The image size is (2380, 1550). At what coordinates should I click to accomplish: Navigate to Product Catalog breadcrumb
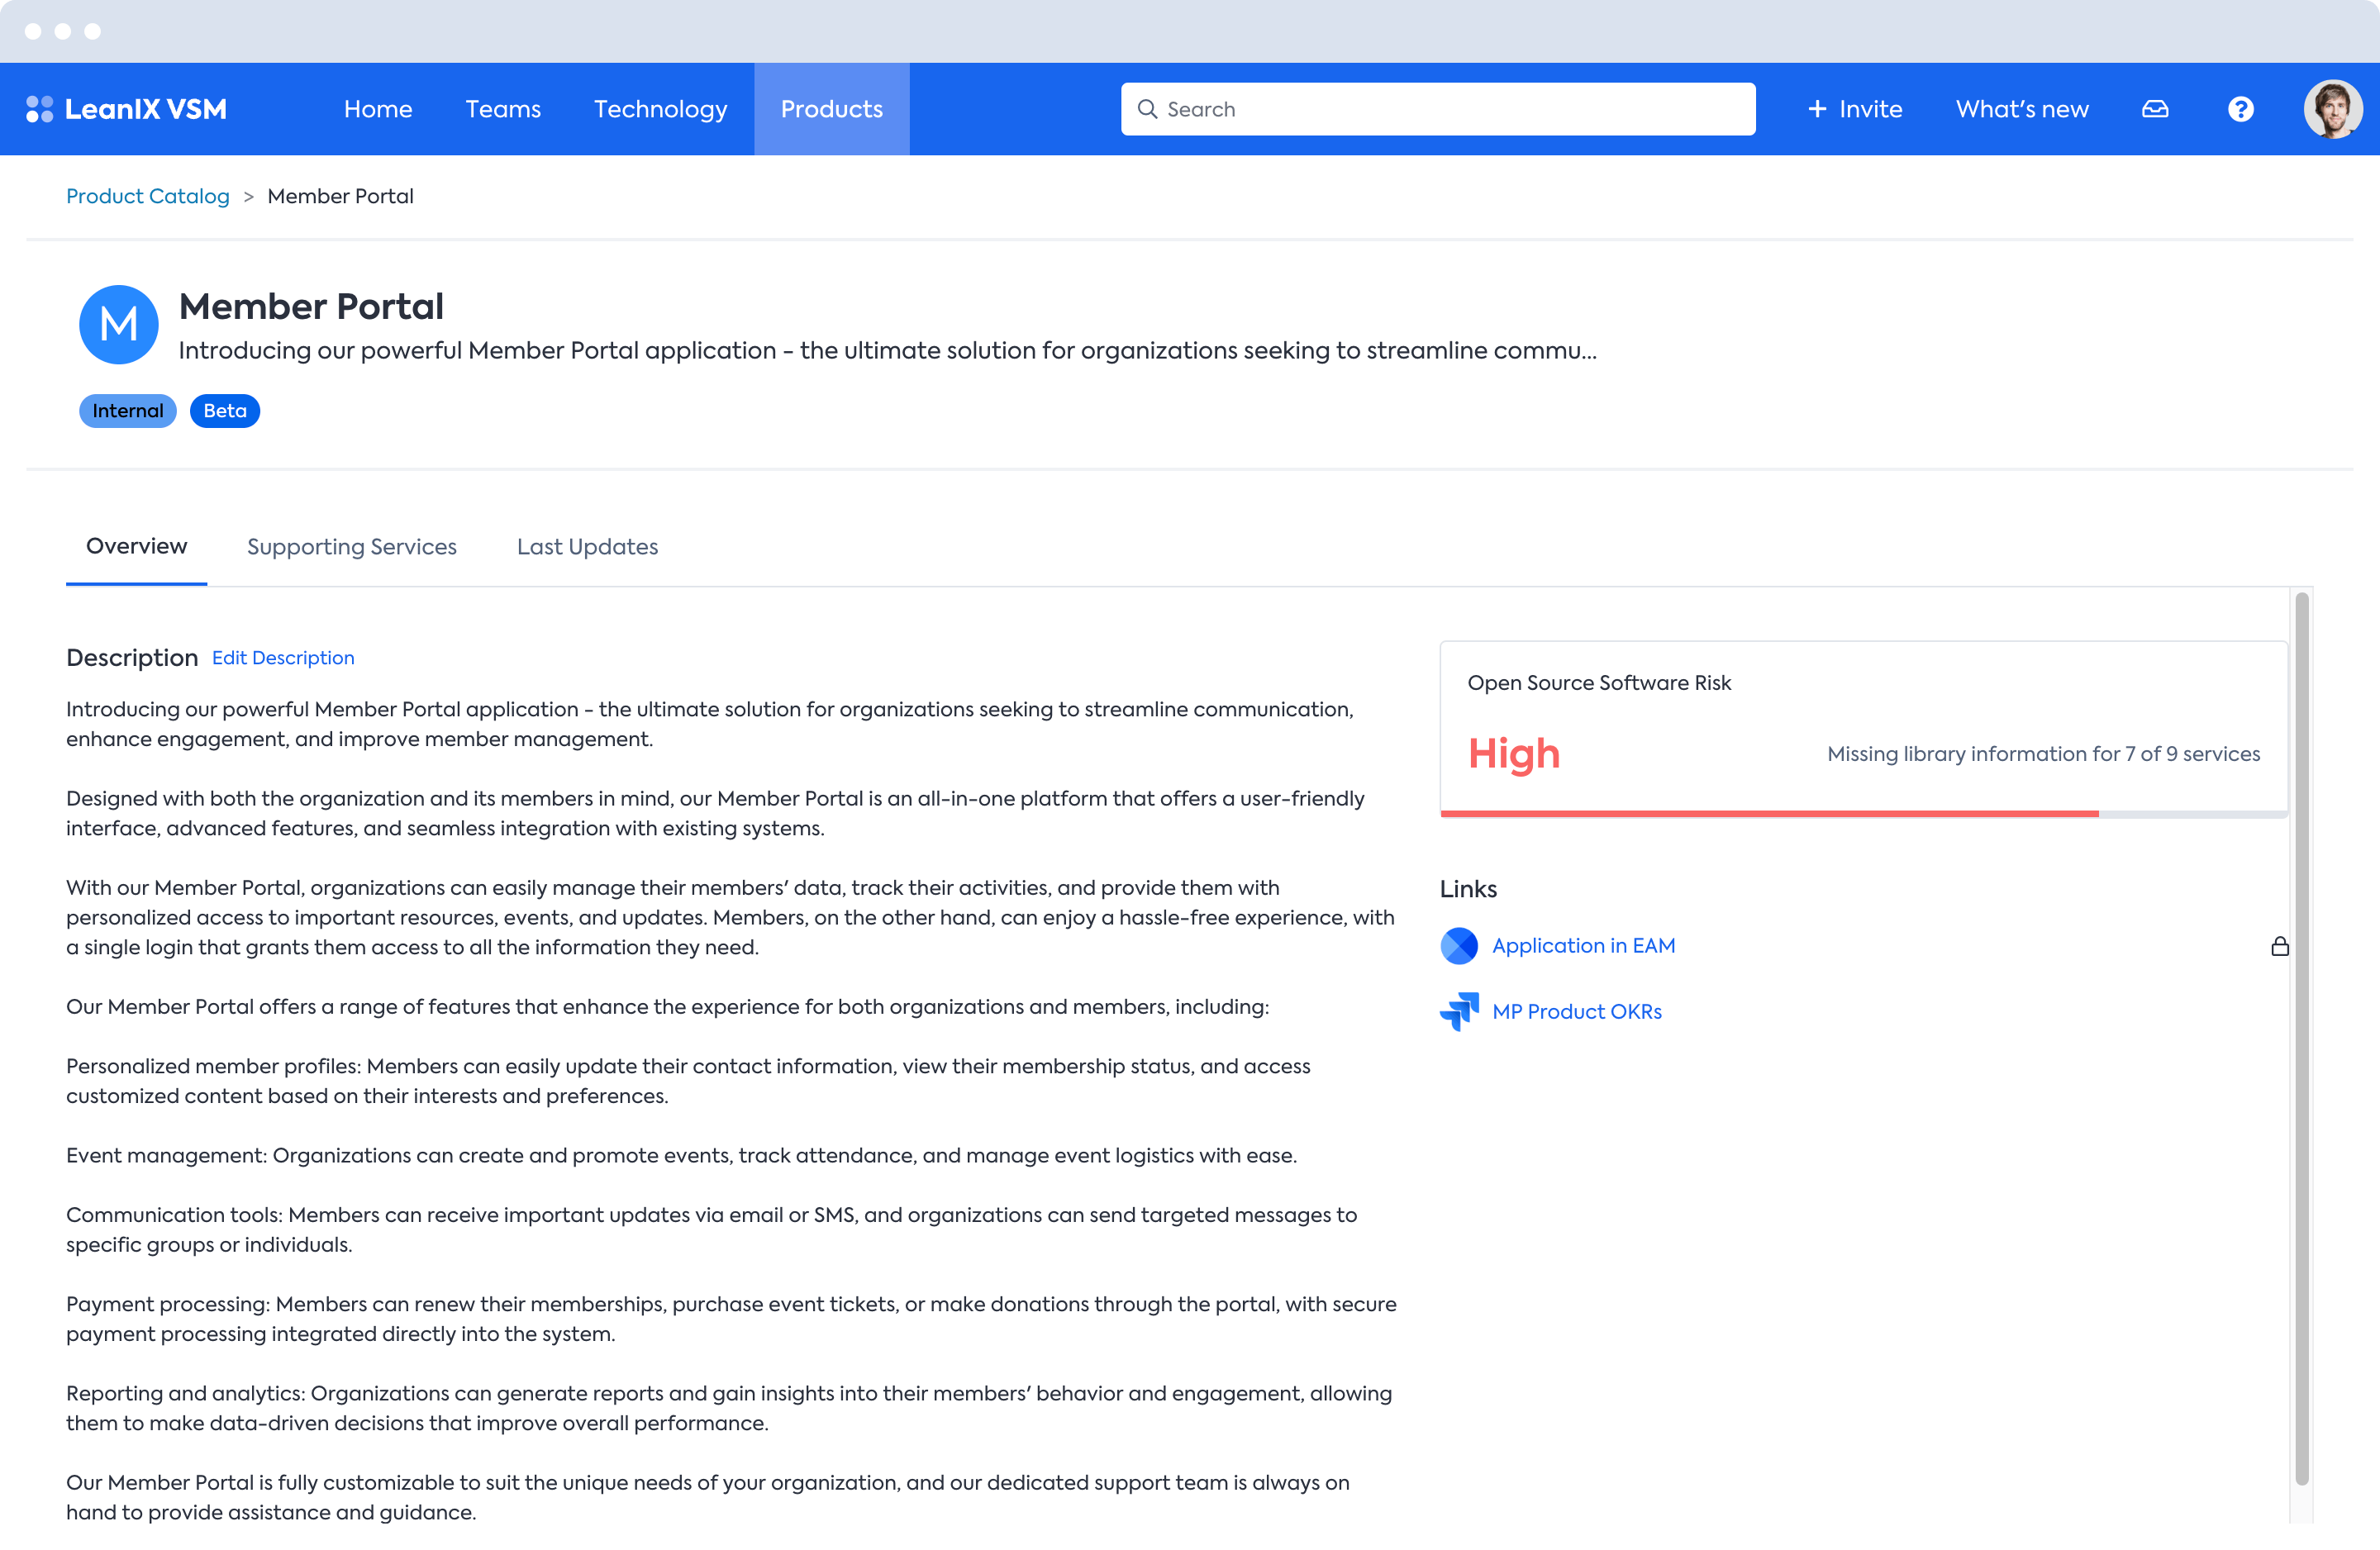pos(148,196)
